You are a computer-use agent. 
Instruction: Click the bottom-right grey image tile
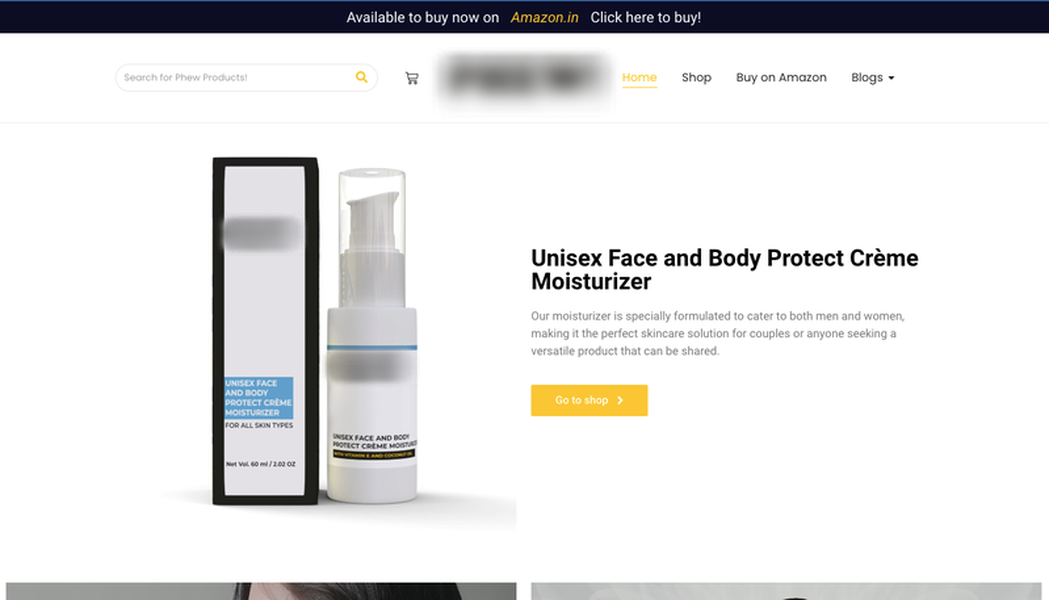[x=786, y=591]
